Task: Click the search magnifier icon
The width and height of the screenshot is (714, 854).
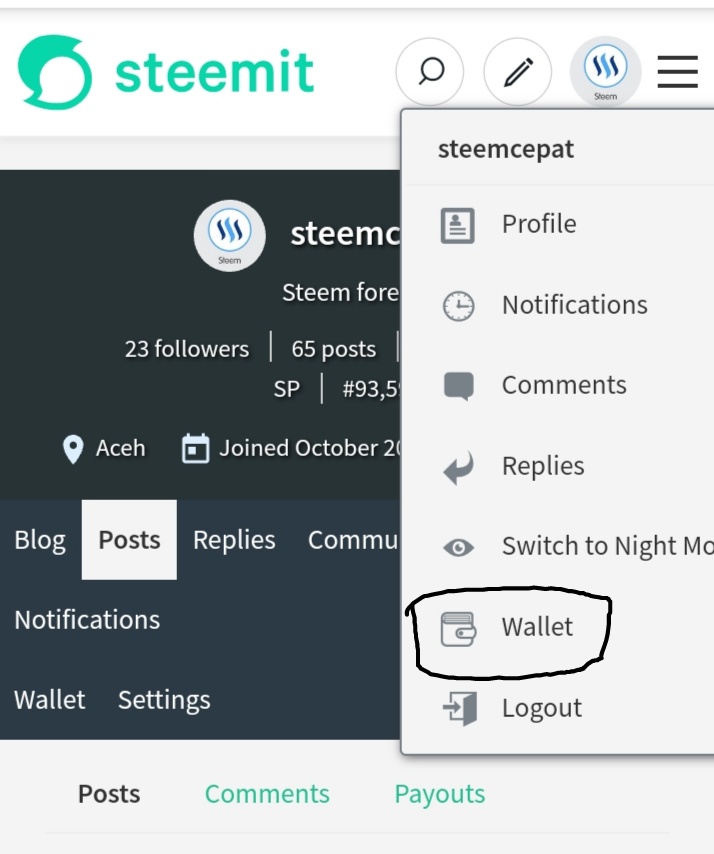Action: pos(430,71)
